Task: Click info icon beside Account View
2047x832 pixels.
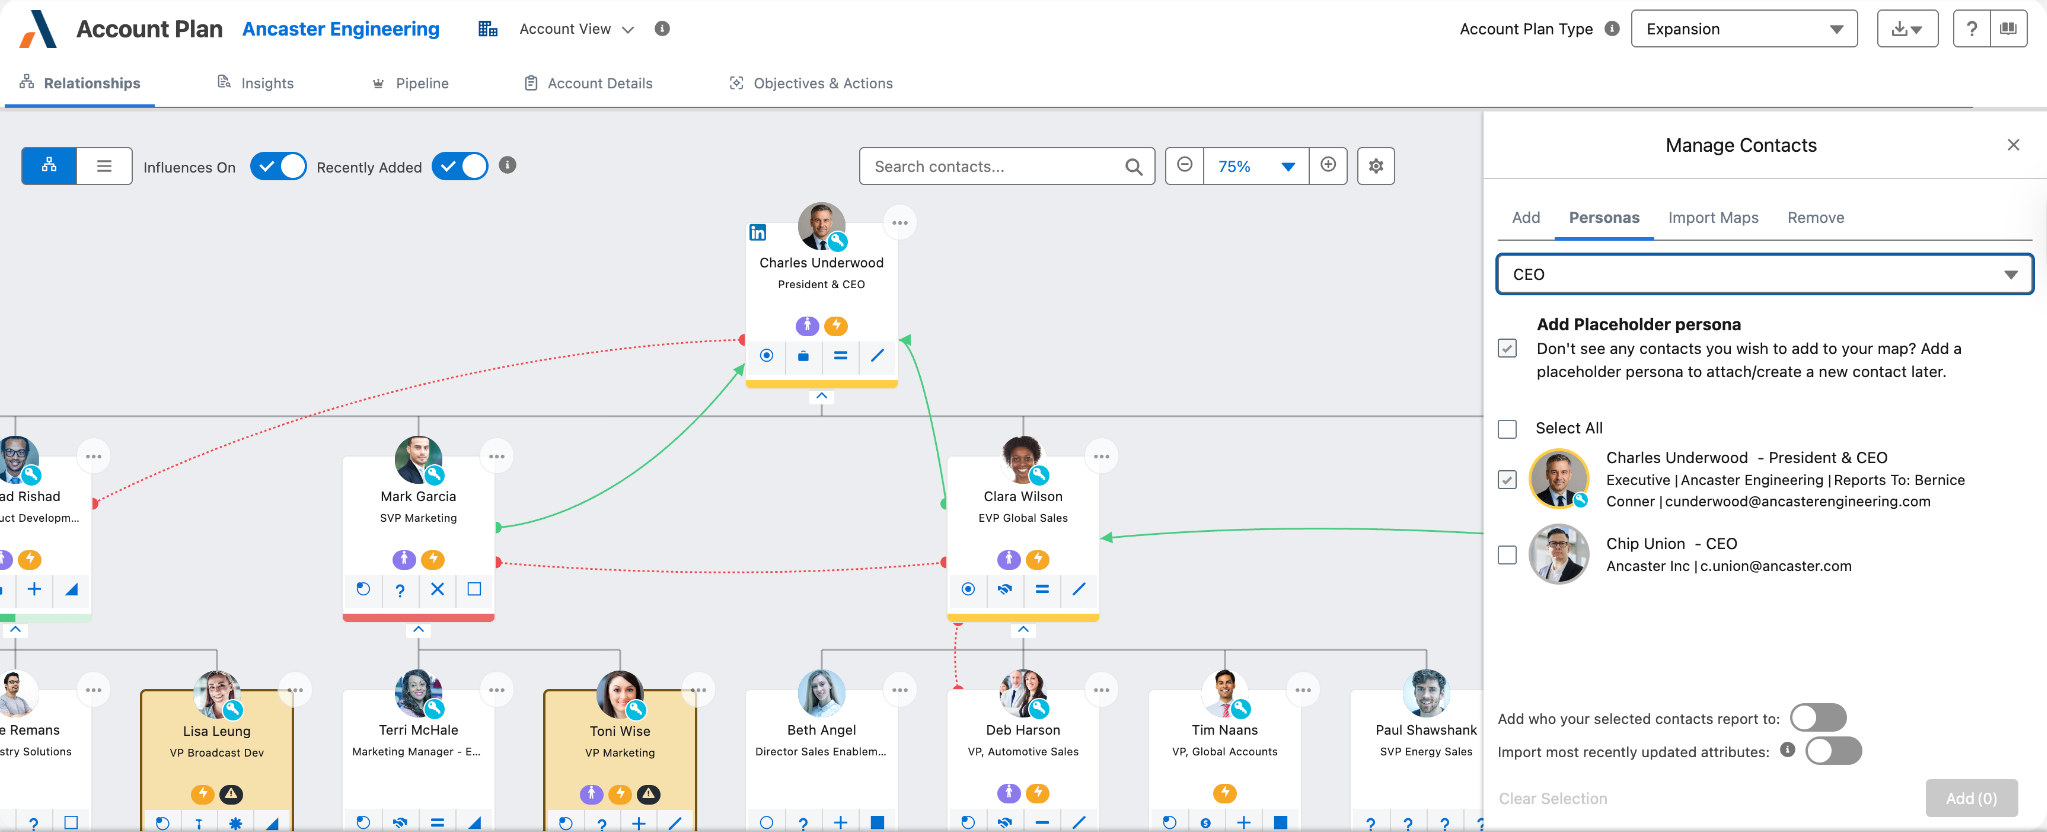Action: (662, 29)
